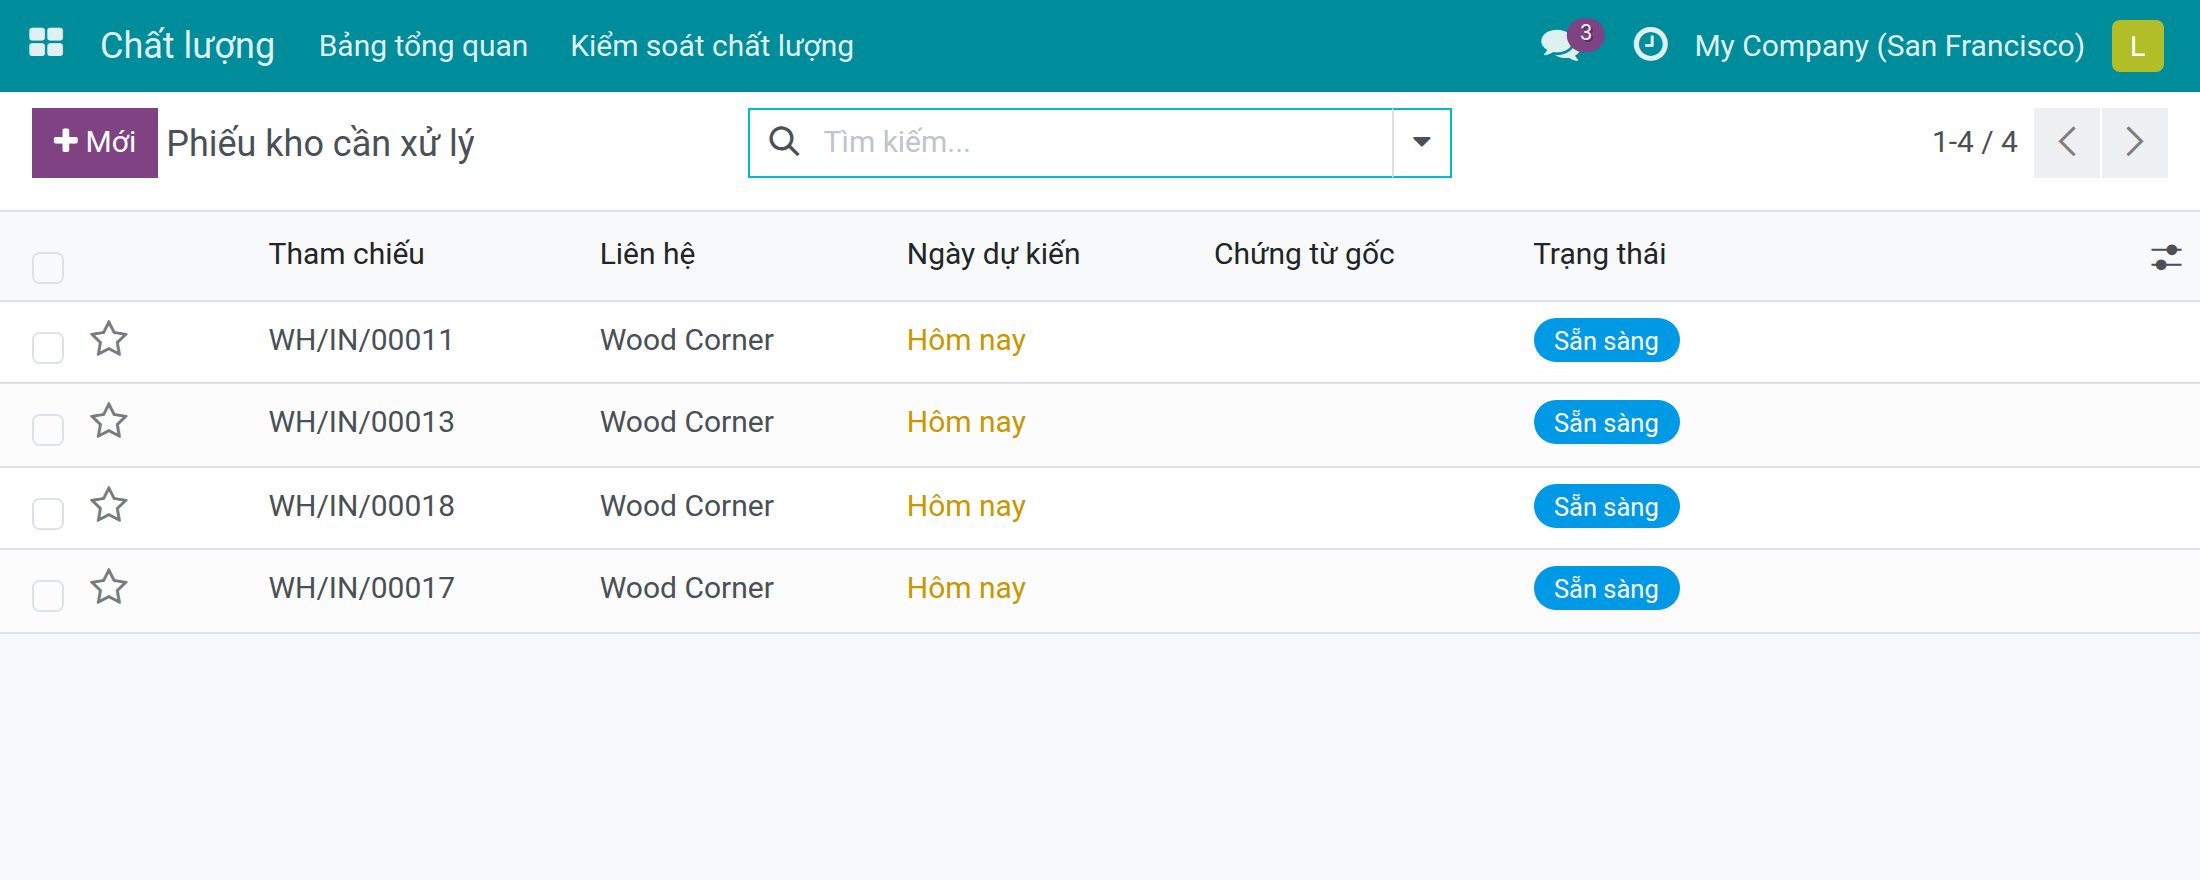The width and height of the screenshot is (2200, 880).
Task: Open the Bảng tổng quan menu
Action: (423, 46)
